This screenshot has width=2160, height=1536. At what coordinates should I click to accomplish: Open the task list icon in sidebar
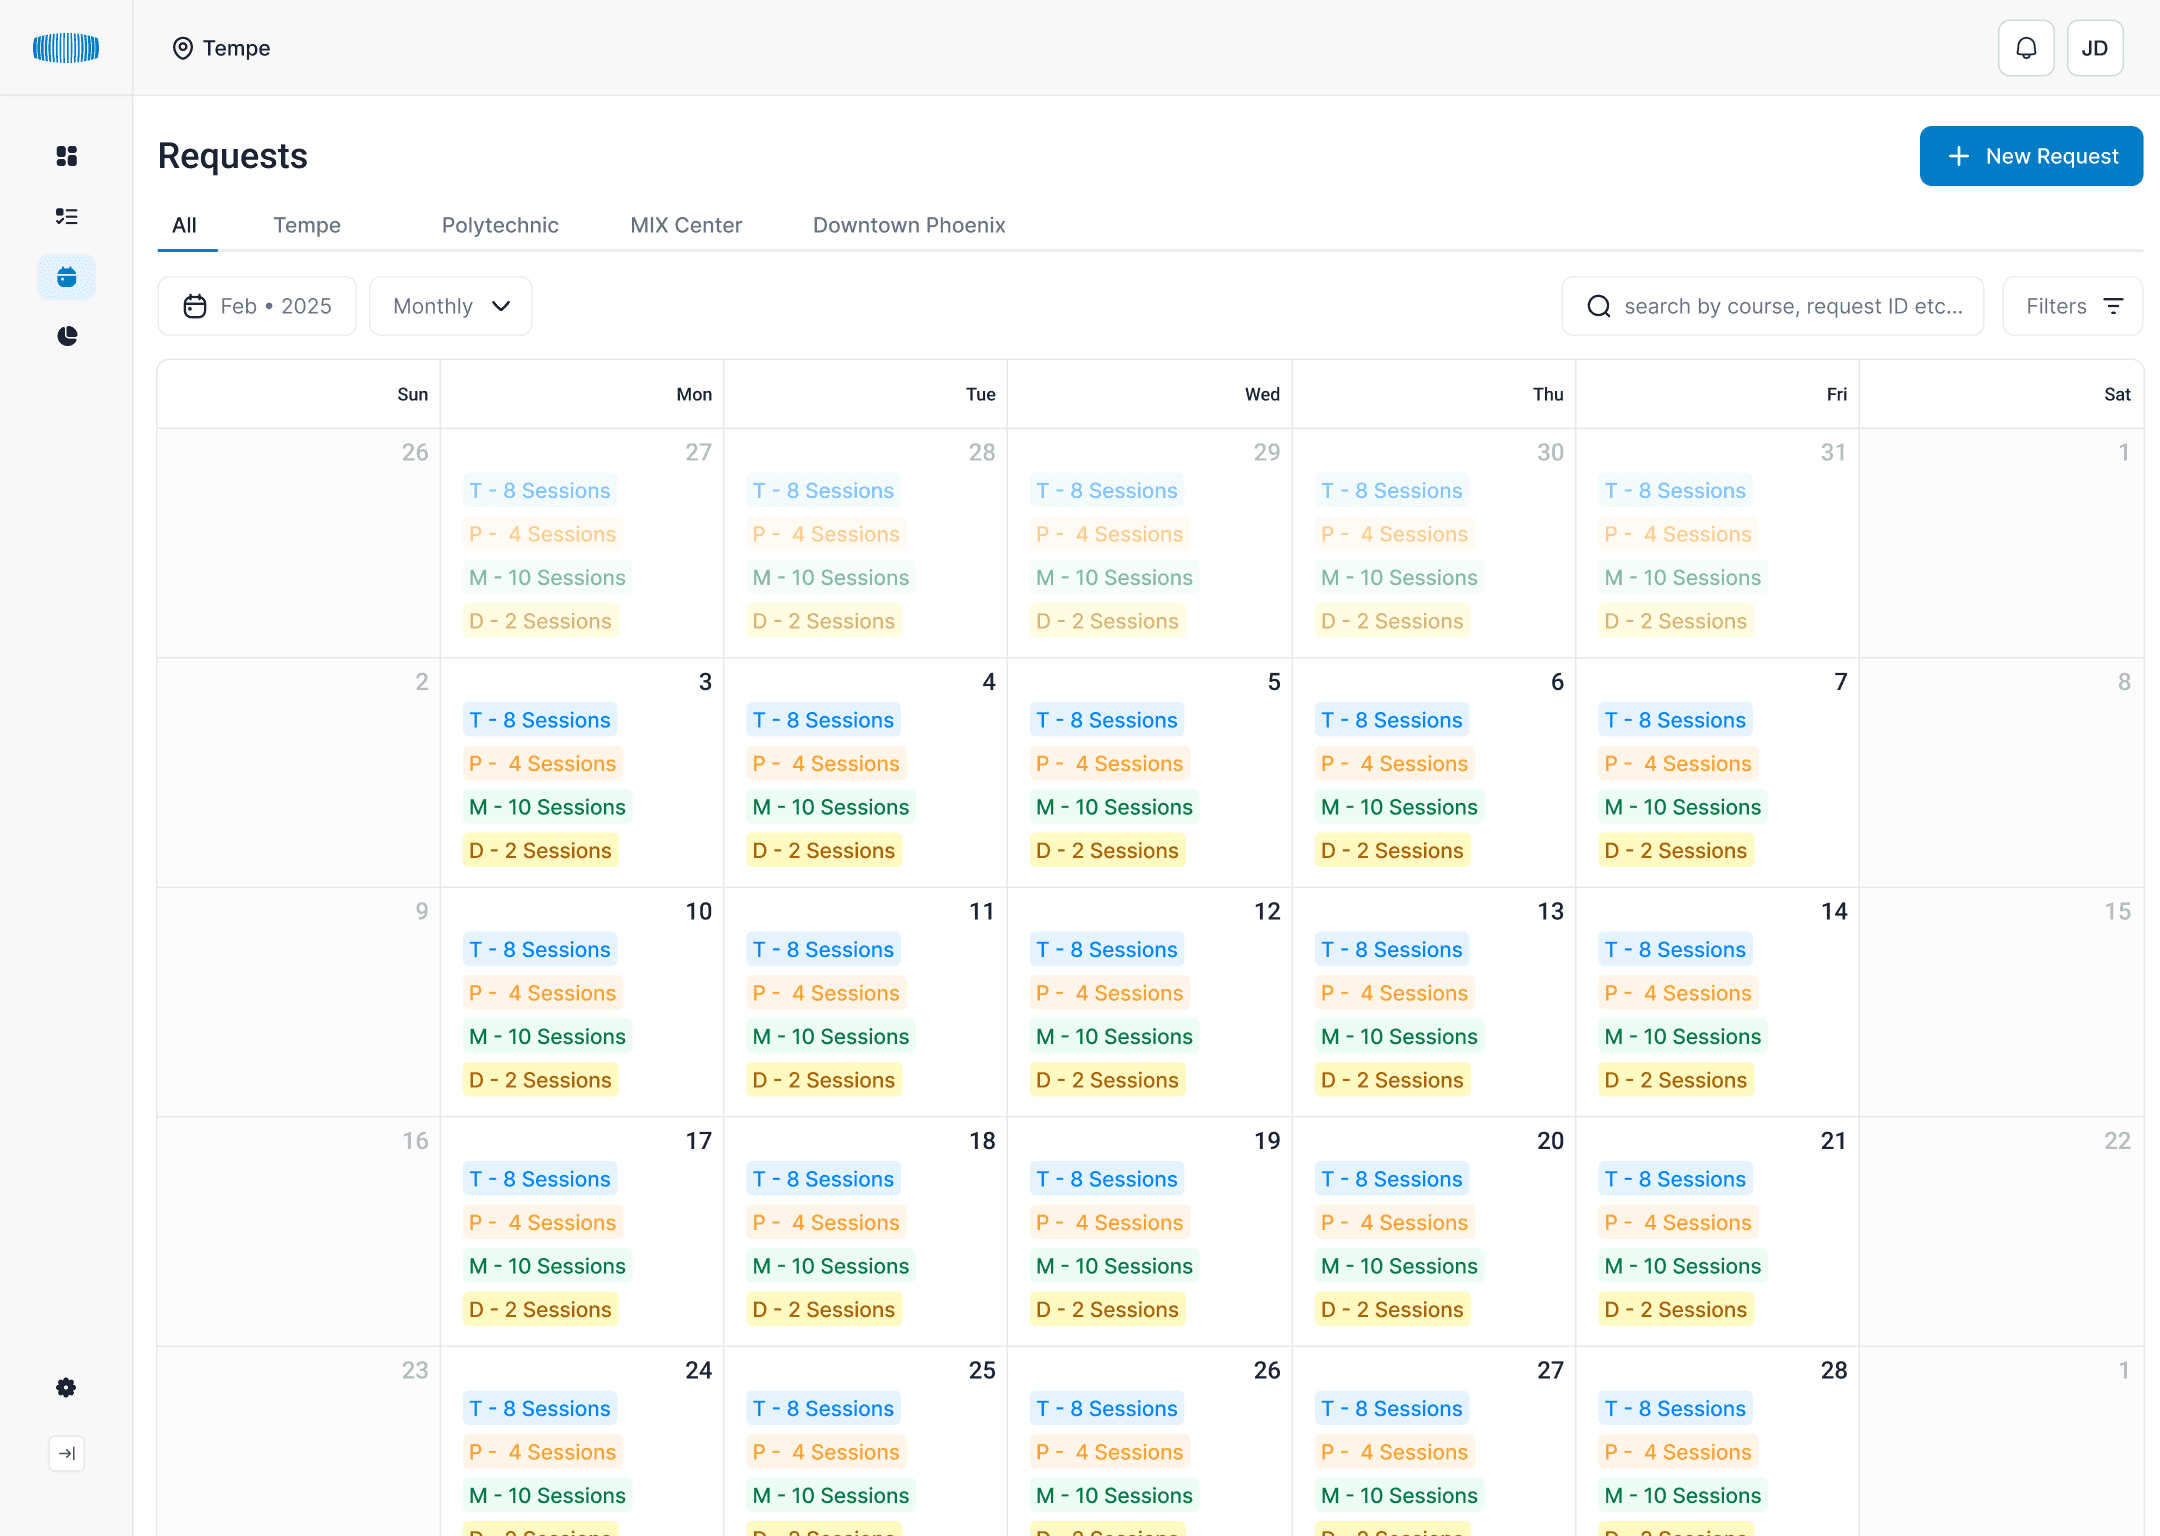(x=66, y=216)
